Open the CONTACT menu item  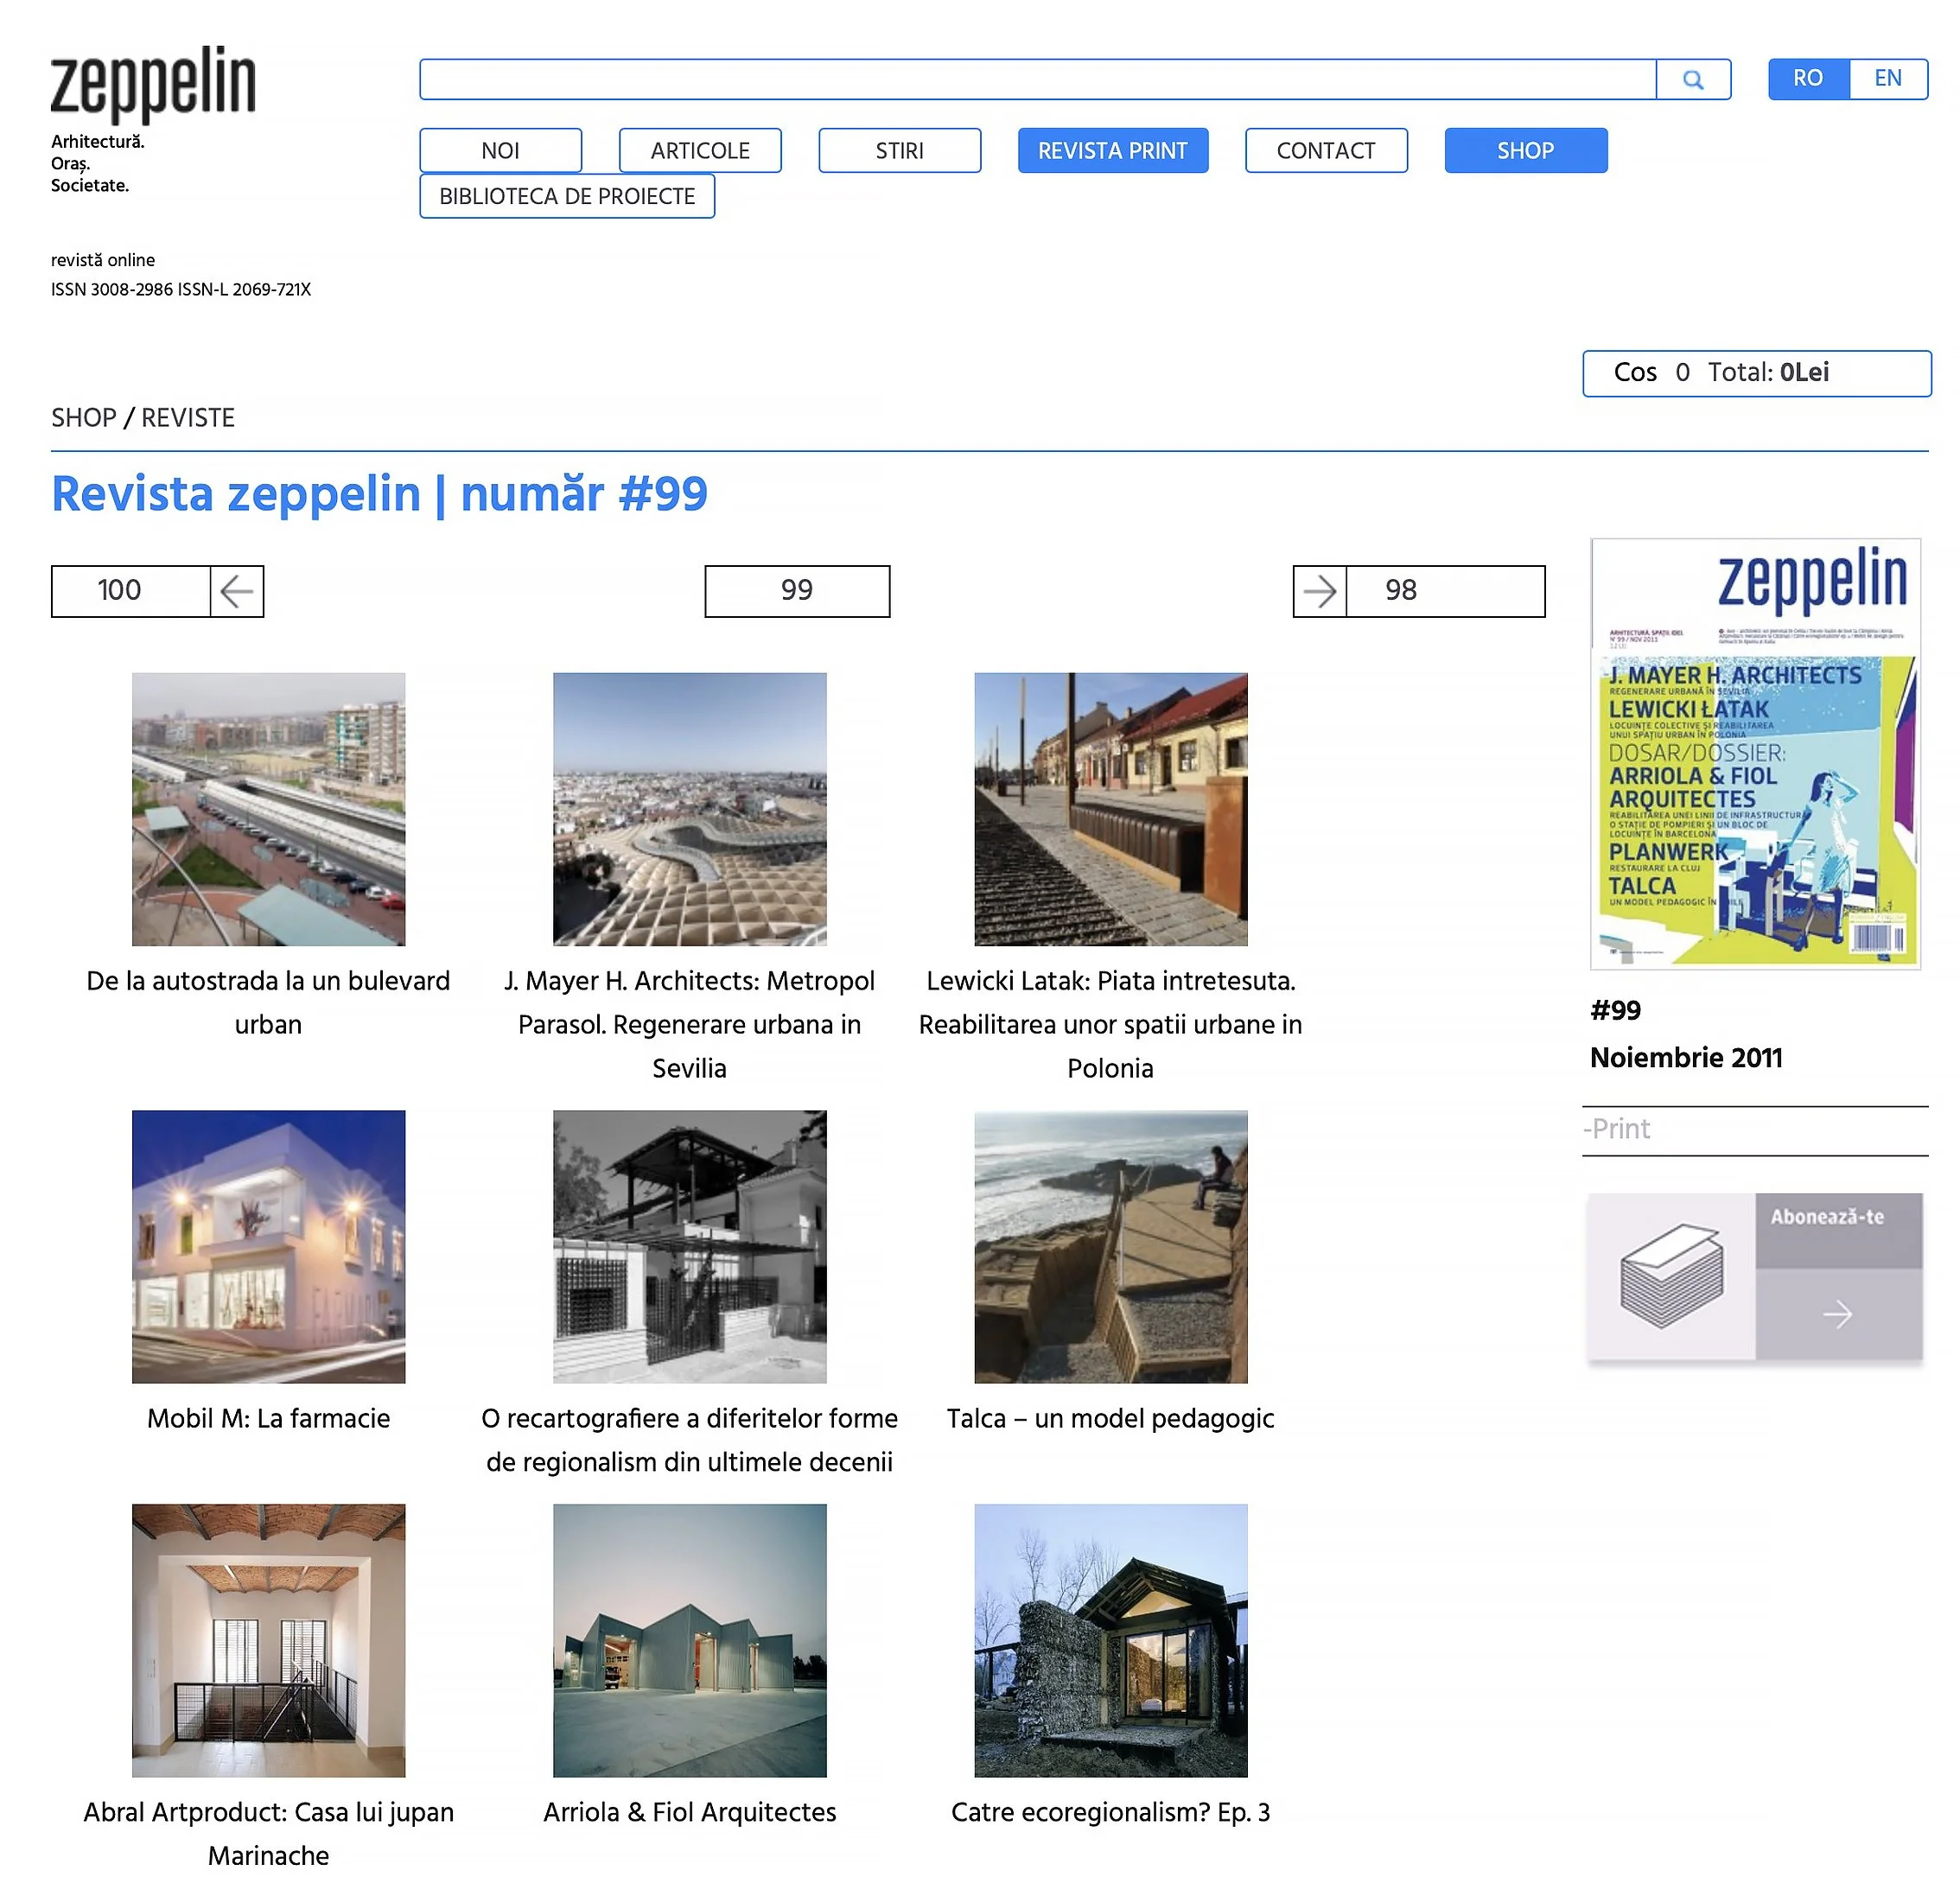(1326, 151)
